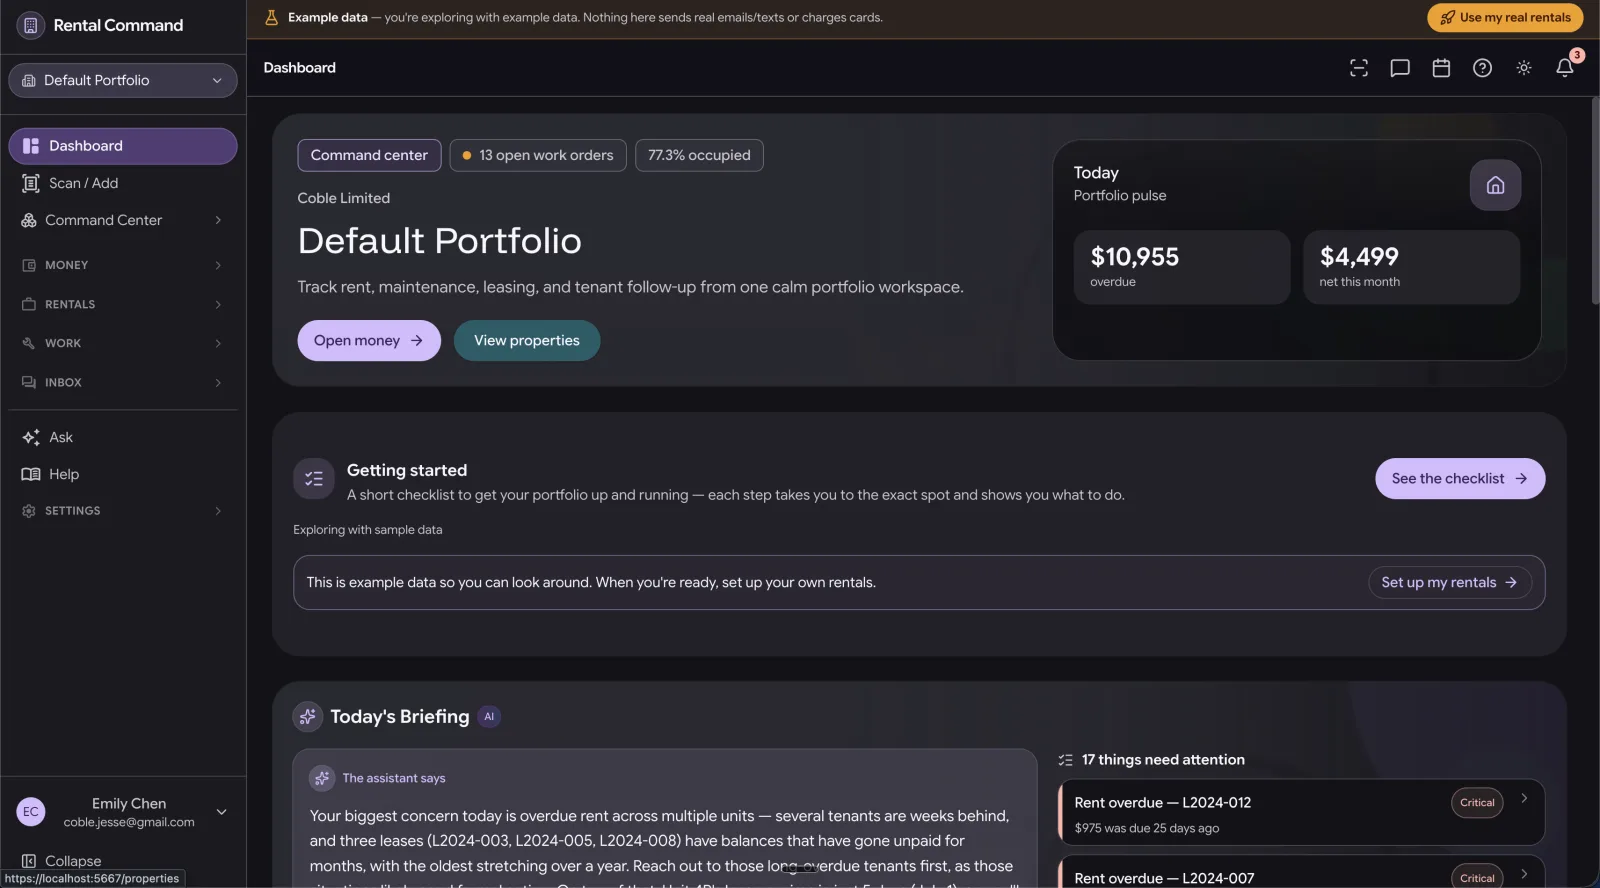Expand the WORK sidebar section

(x=123, y=343)
